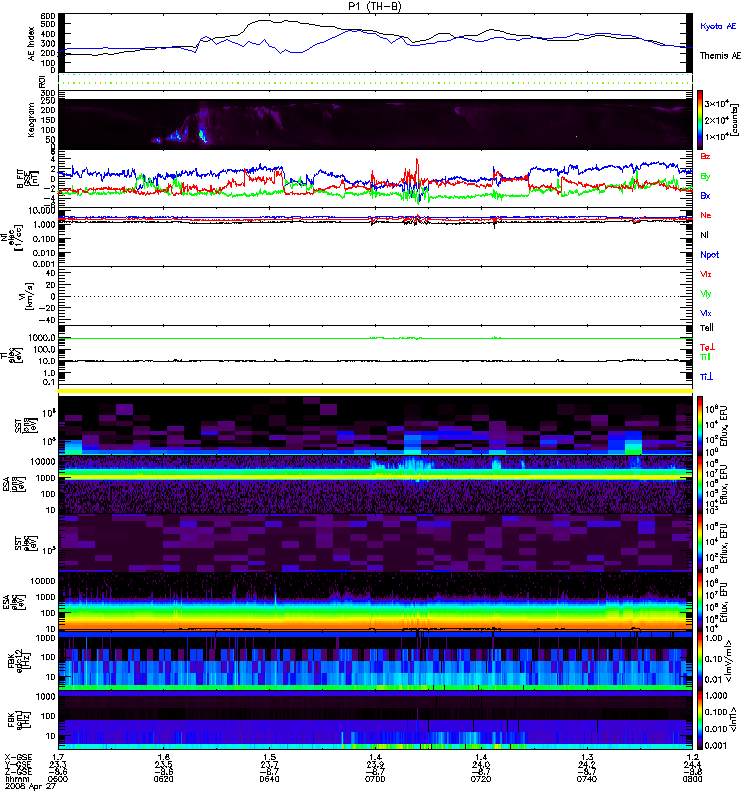The width and height of the screenshot is (750, 800).
Task: Click the 0640 time tick label
Action: 269,779
